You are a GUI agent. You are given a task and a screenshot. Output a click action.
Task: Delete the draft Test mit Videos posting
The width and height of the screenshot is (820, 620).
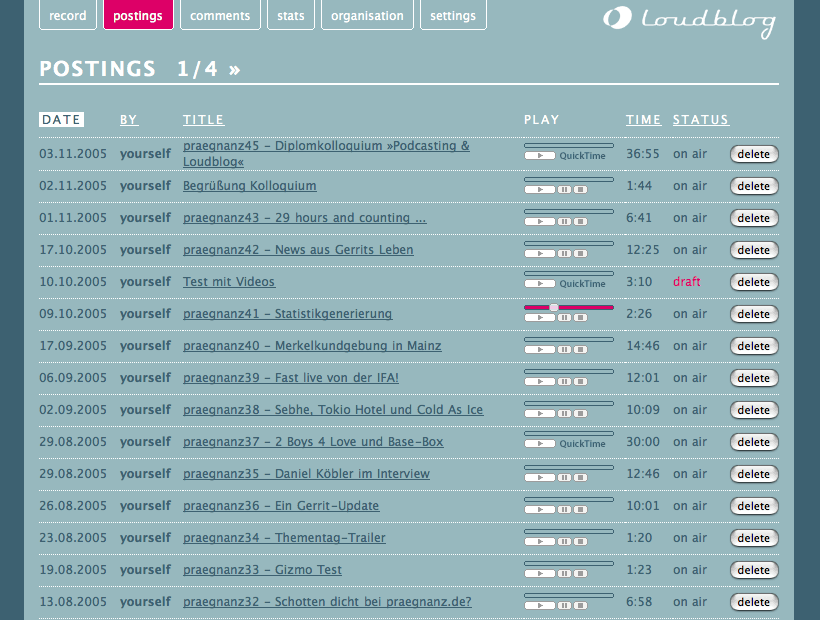pyautogui.click(x=754, y=282)
